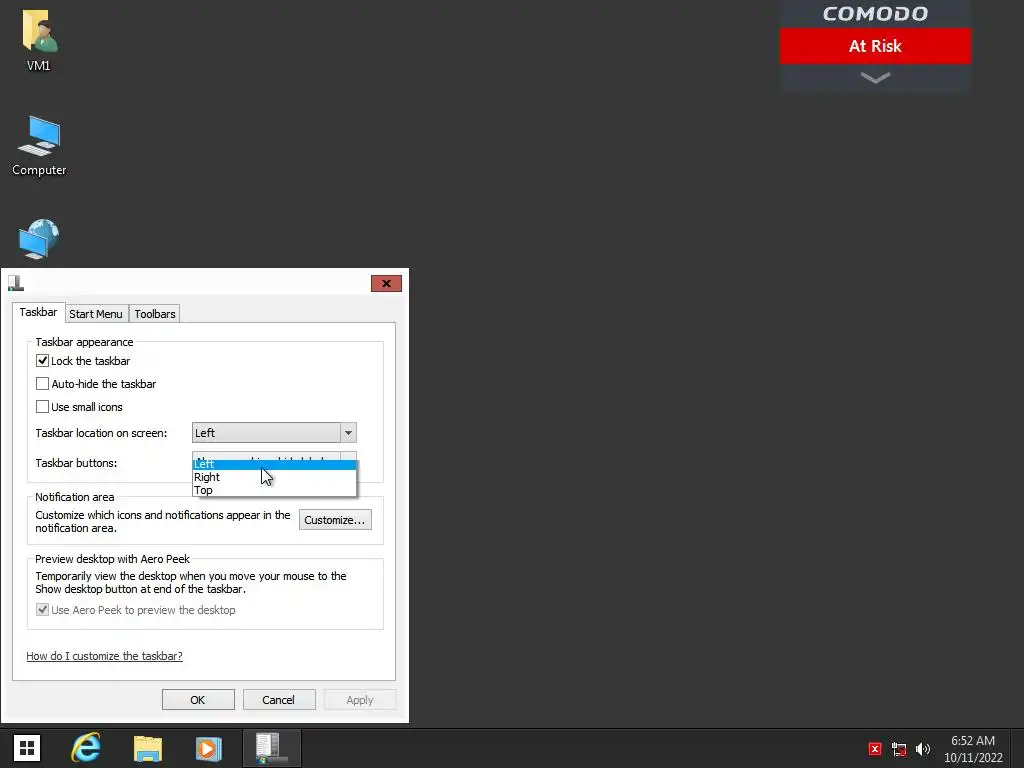The image size is (1024, 768).
Task: Open File Explorer from the taskbar
Action: click(148, 748)
